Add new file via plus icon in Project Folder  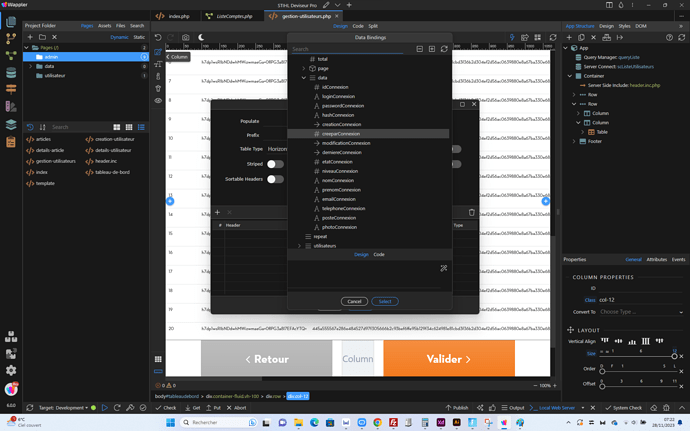(30, 37)
